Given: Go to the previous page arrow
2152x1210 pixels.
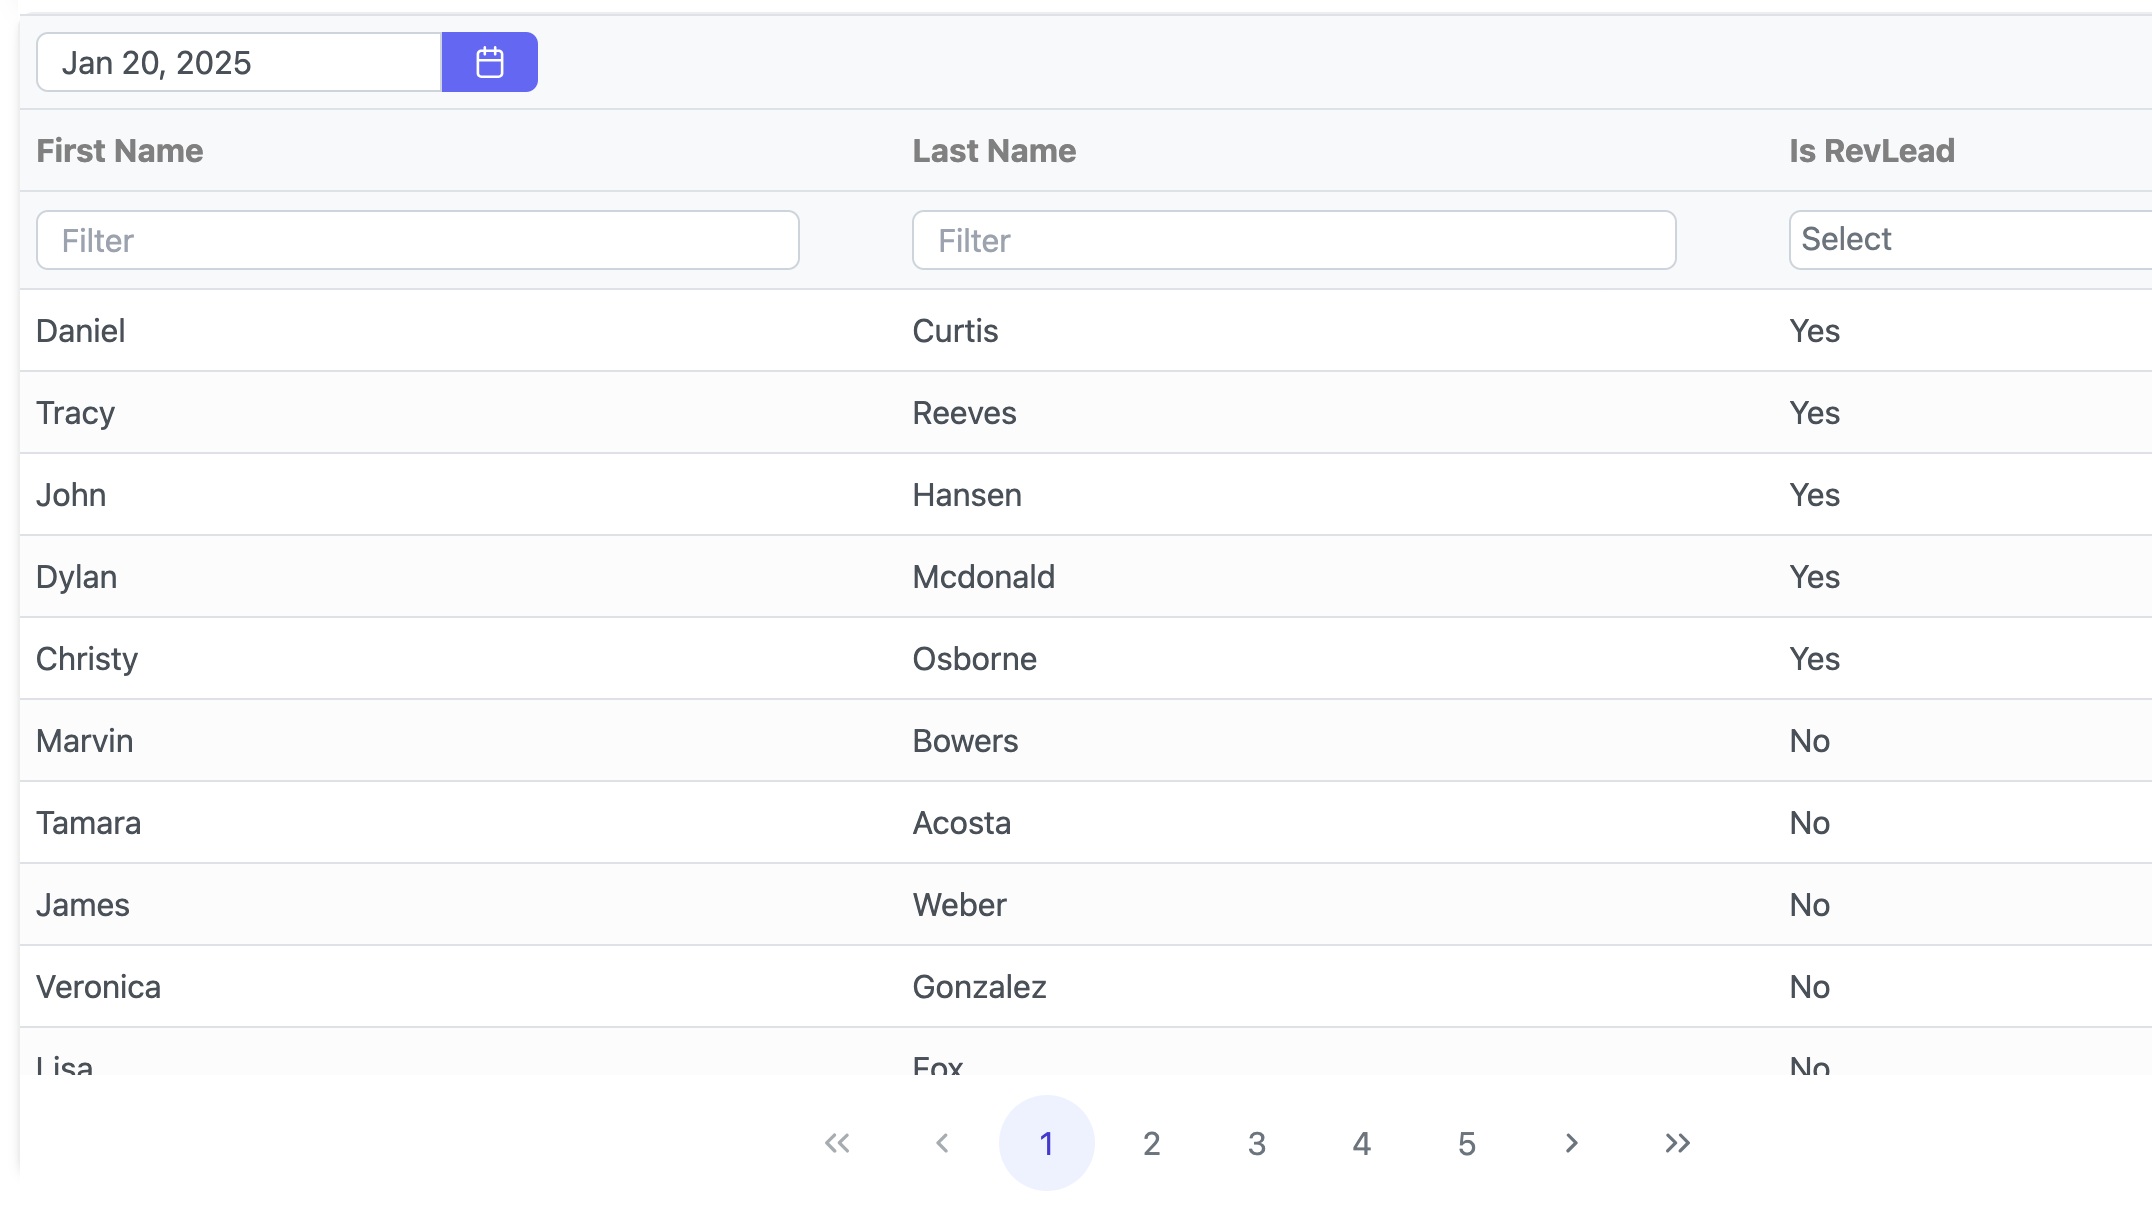Looking at the screenshot, I should click(942, 1143).
